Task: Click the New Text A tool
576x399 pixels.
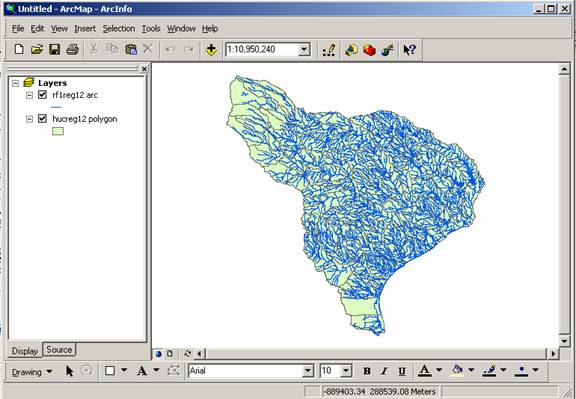Action: pyautogui.click(x=142, y=371)
